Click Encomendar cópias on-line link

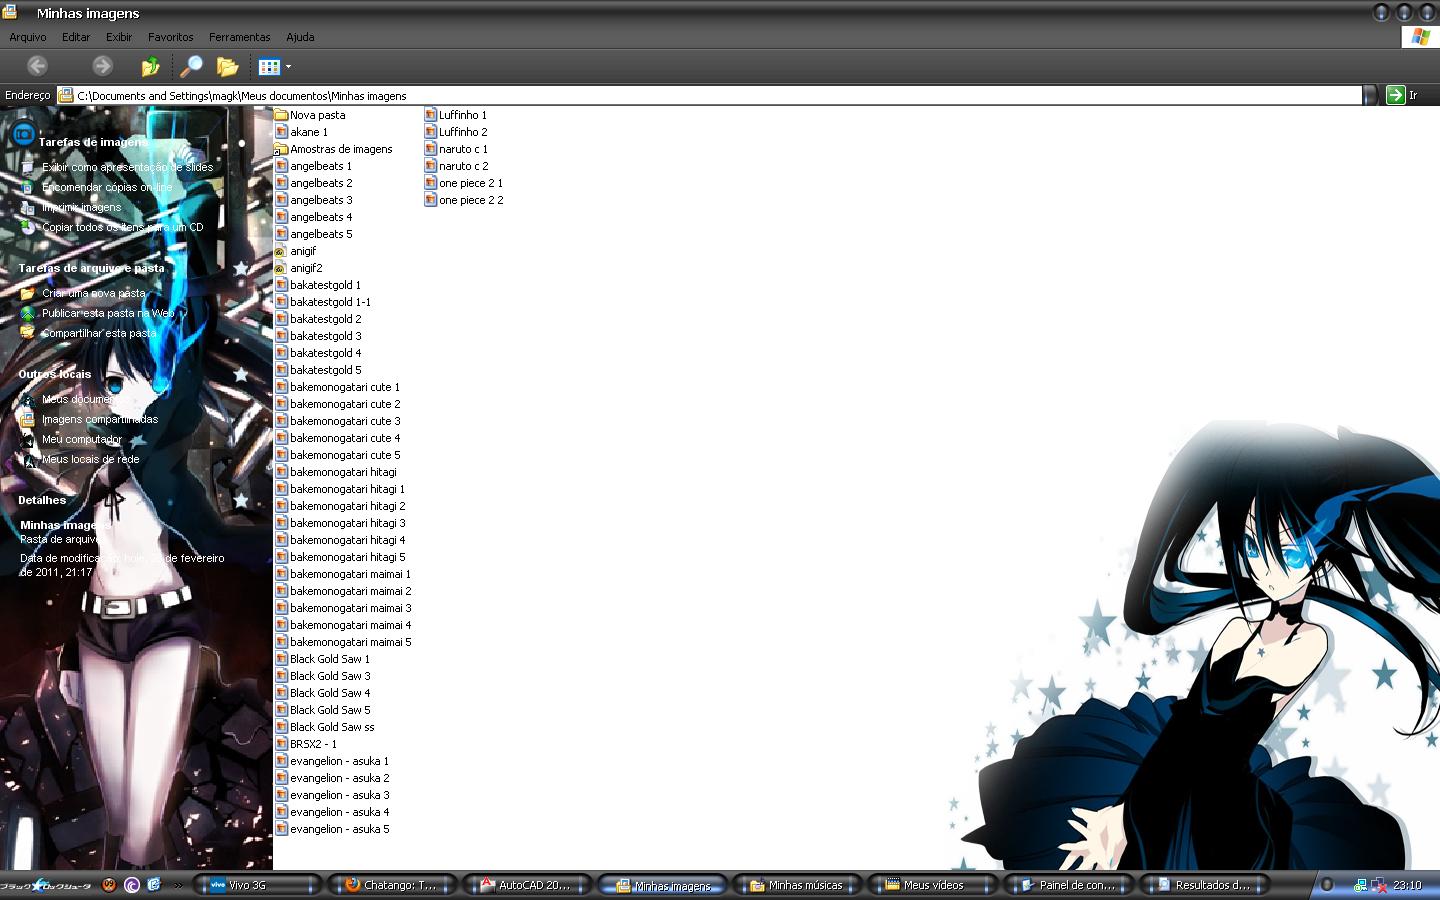coord(107,187)
